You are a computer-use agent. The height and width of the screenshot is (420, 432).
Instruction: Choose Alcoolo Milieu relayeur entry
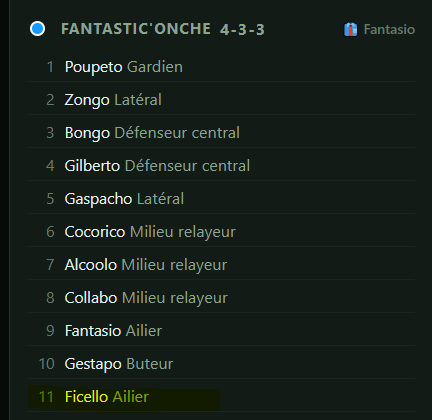[x=221, y=265]
